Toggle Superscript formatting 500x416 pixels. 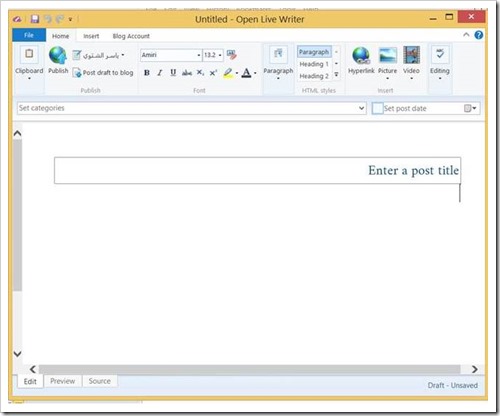(213, 73)
